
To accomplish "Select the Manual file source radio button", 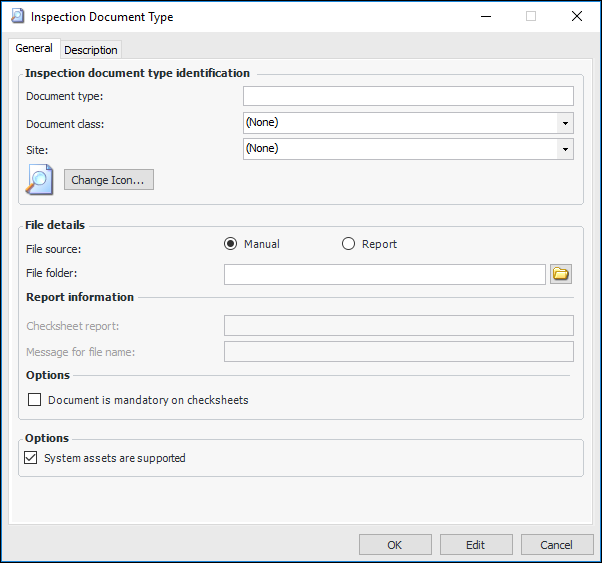I will [x=231, y=244].
